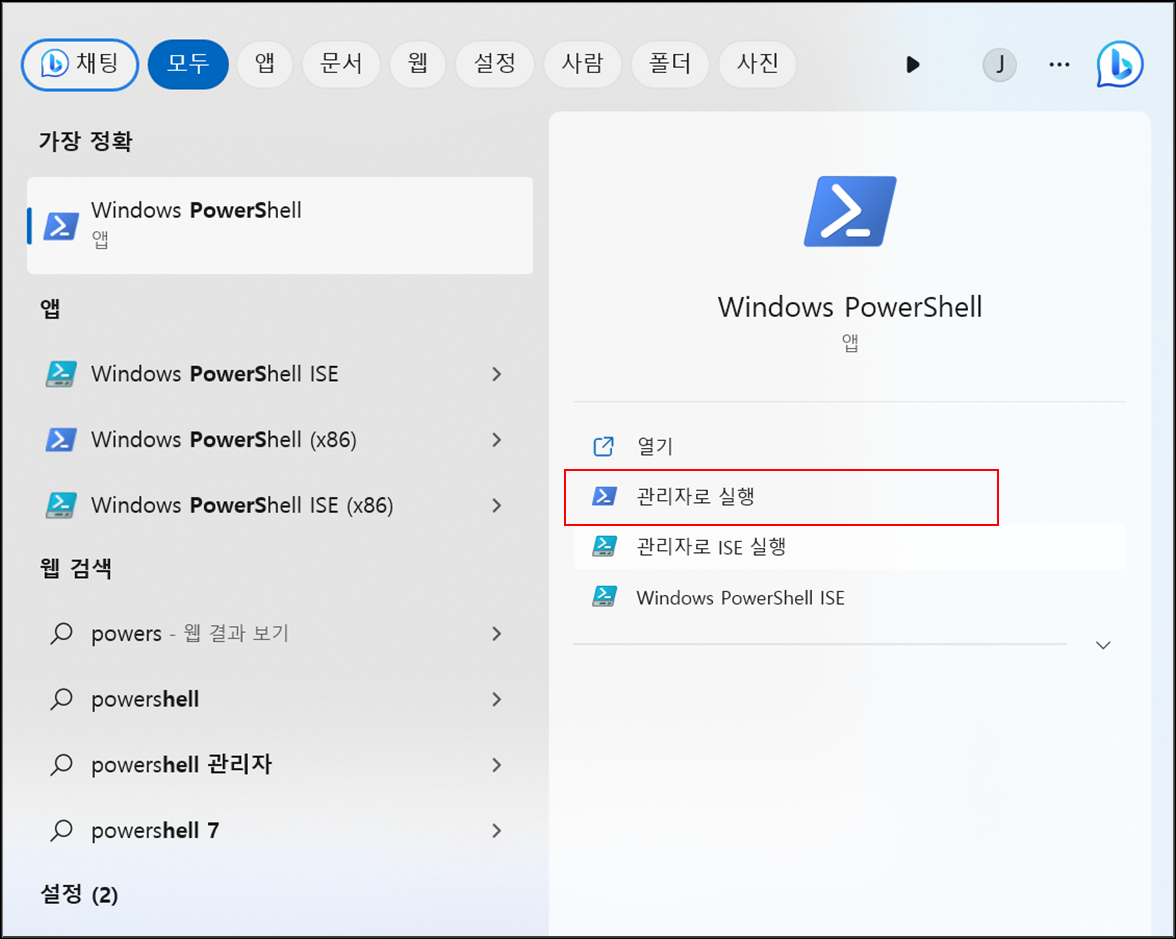Click the search icon beside 'powers'
The image size is (1176, 939).
(x=61, y=634)
